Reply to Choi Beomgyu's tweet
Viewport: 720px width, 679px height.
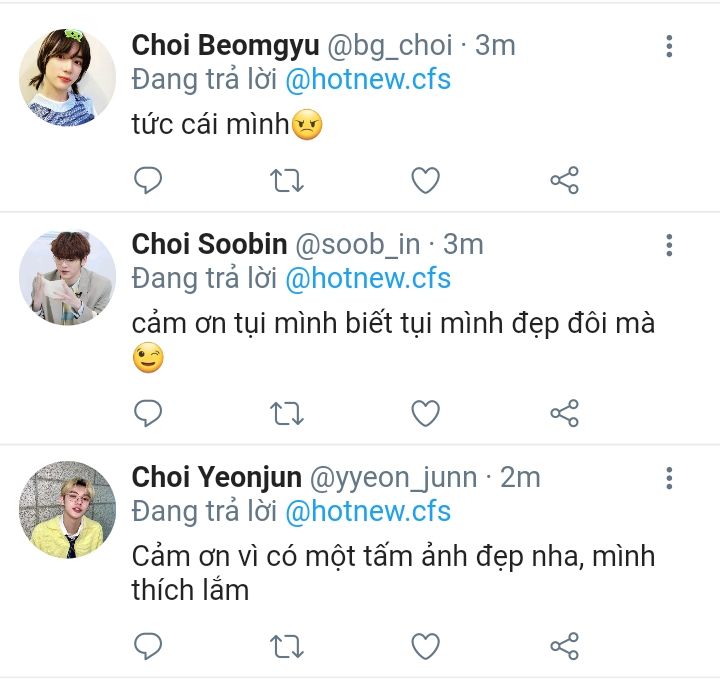(148, 180)
